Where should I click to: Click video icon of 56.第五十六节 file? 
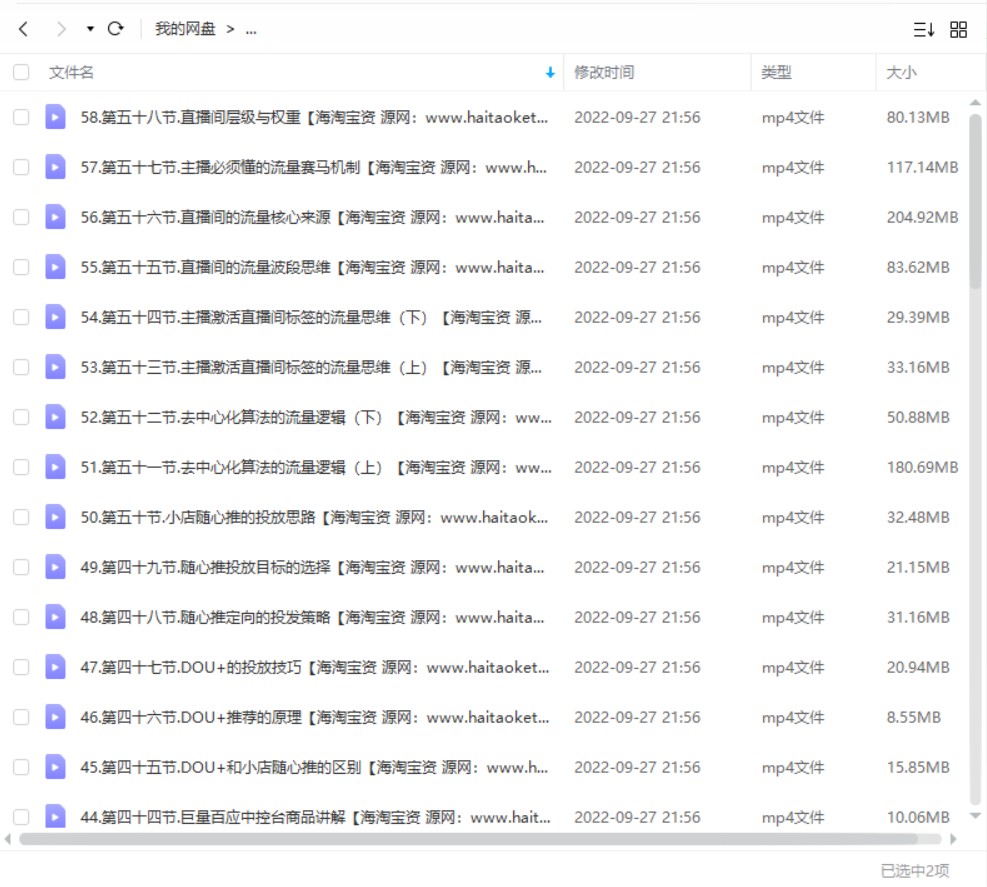pyautogui.click(x=55, y=217)
